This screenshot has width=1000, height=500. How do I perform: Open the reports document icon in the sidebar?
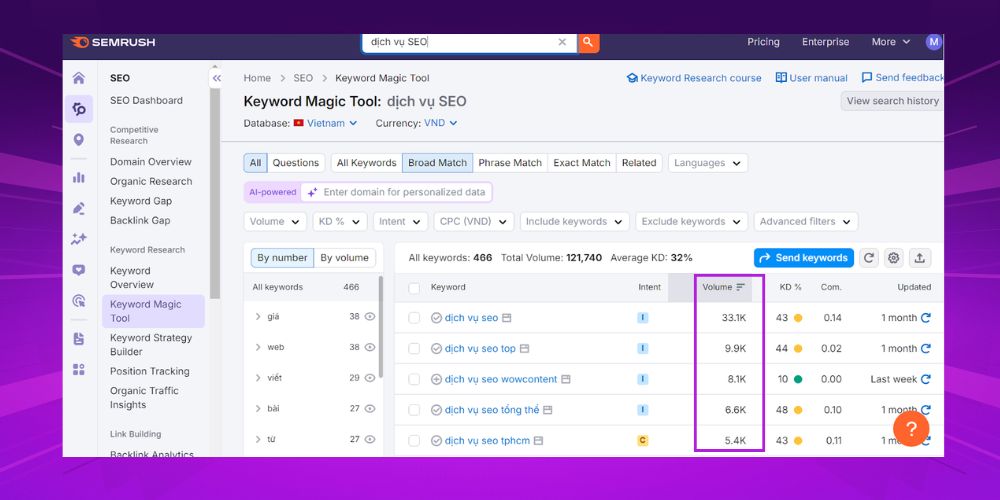(79, 339)
